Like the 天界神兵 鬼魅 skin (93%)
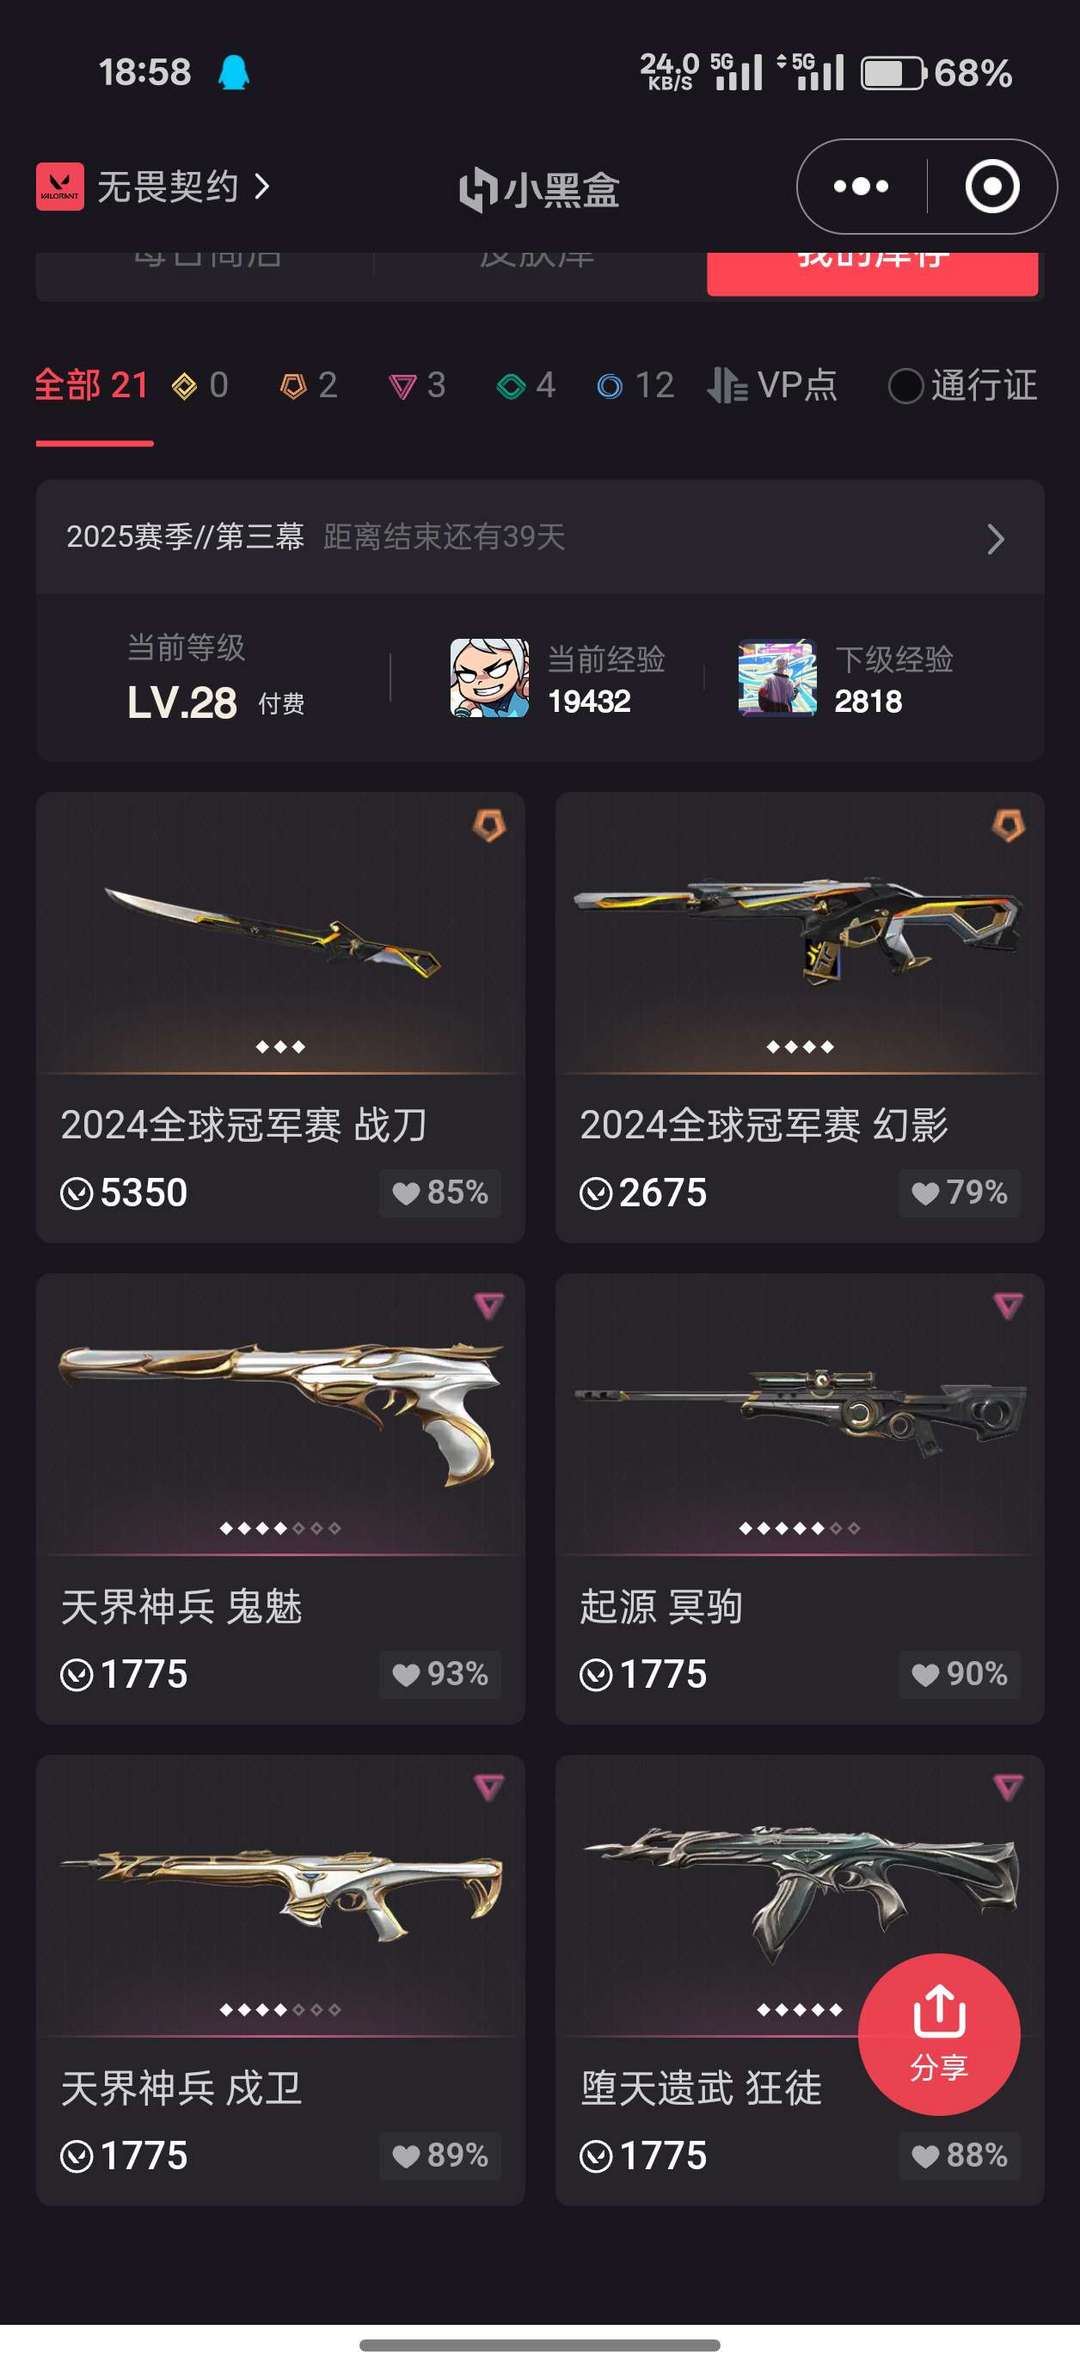1080x2373 pixels. click(x=440, y=1674)
